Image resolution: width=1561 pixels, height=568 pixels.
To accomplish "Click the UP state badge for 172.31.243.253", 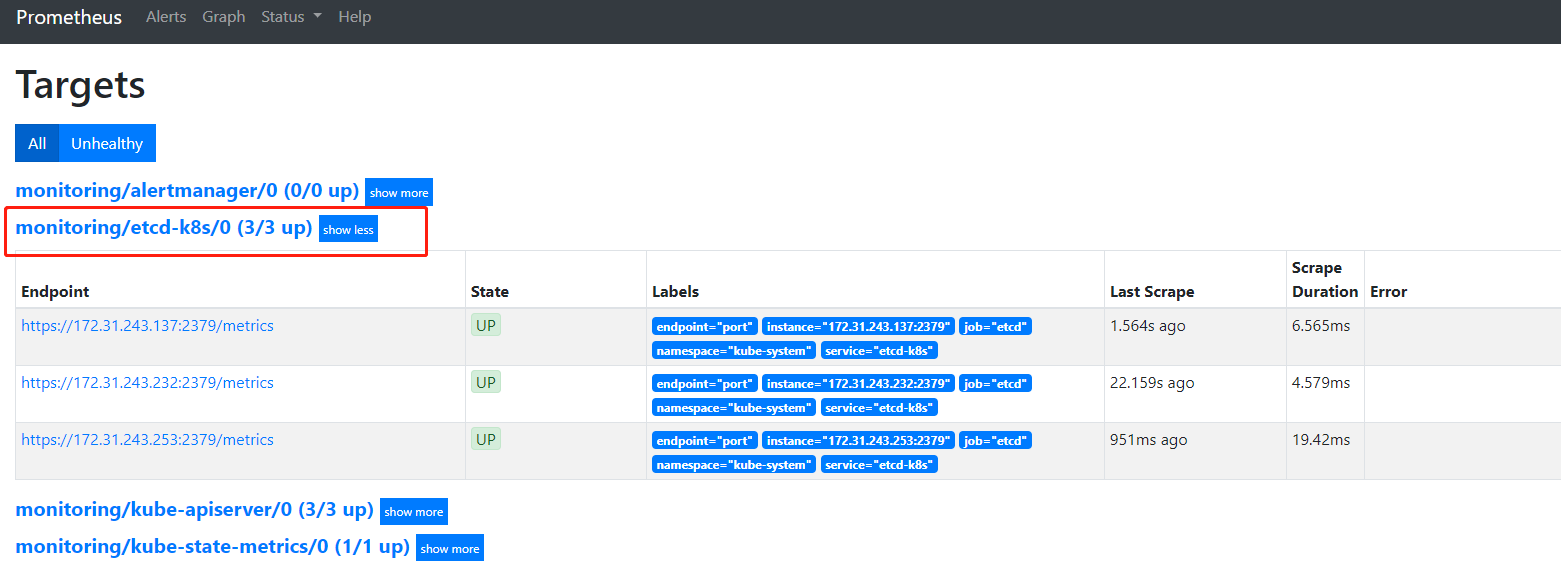I will (x=486, y=439).
